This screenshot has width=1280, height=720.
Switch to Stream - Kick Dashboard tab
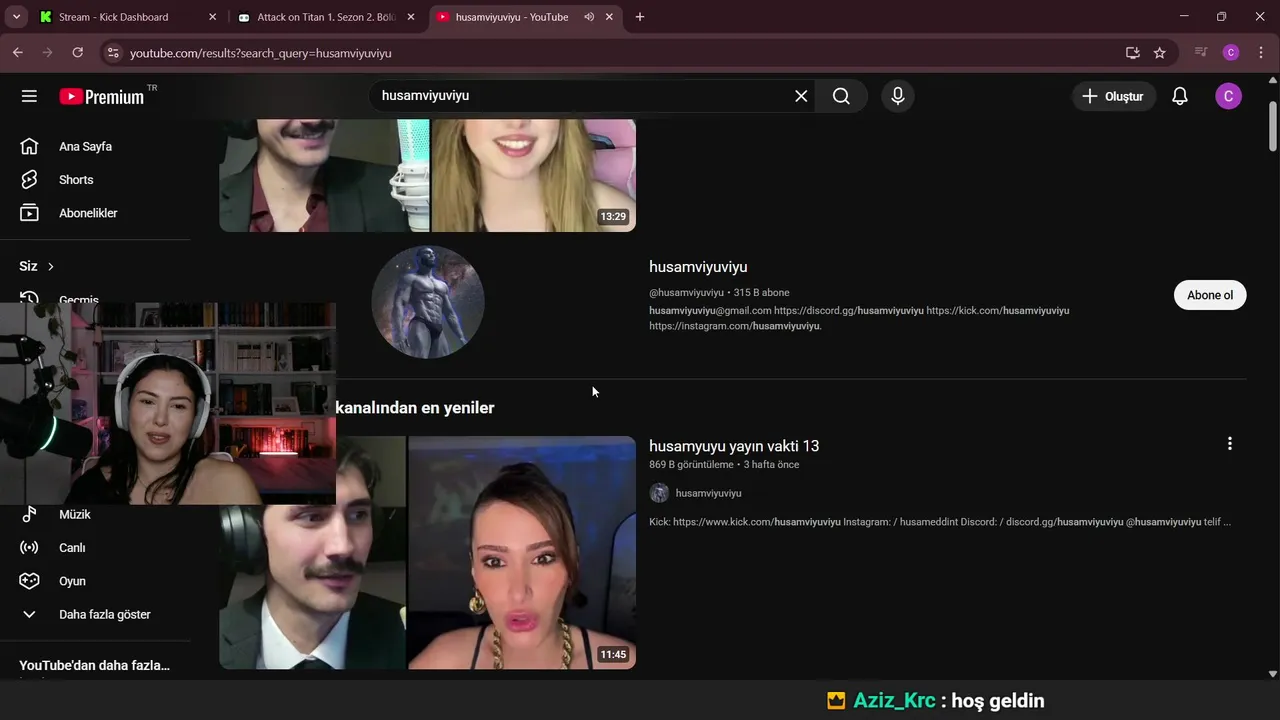tap(113, 17)
